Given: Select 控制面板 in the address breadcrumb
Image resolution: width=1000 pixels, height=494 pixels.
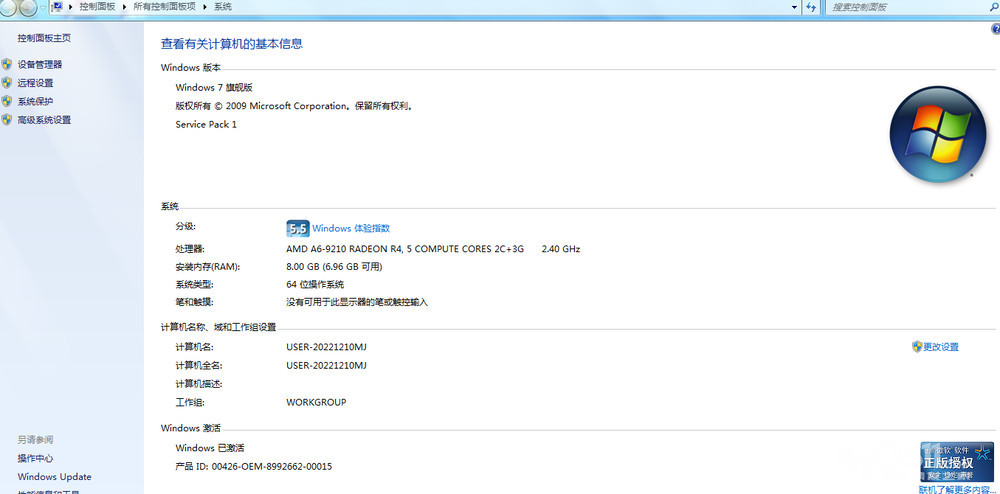Looking at the screenshot, I should 98,7.
